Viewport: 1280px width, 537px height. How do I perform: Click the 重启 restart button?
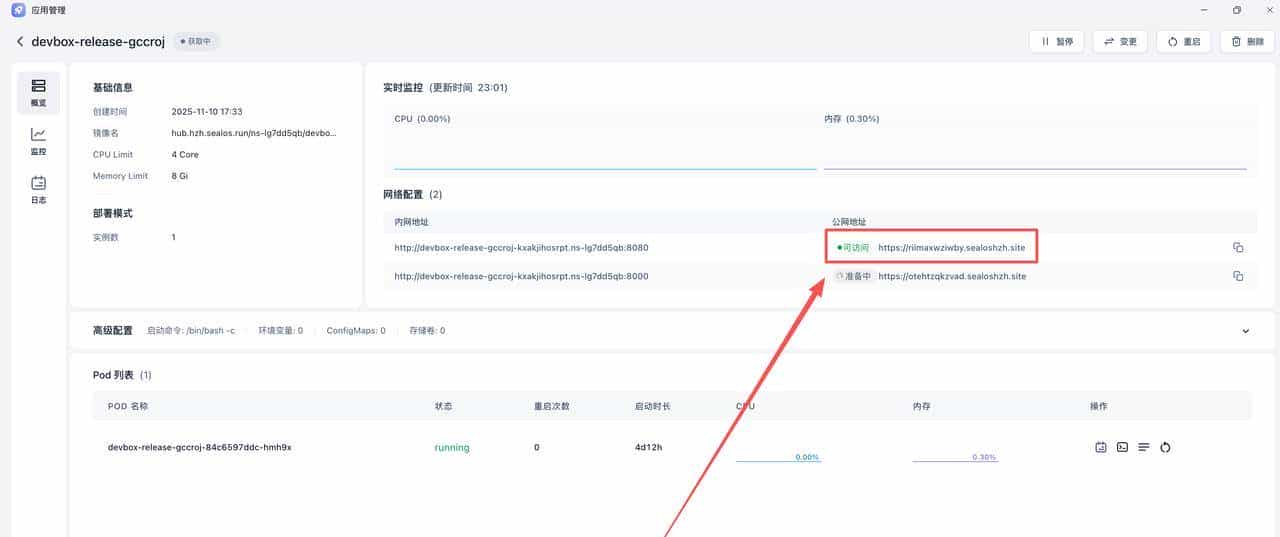tap(1183, 42)
